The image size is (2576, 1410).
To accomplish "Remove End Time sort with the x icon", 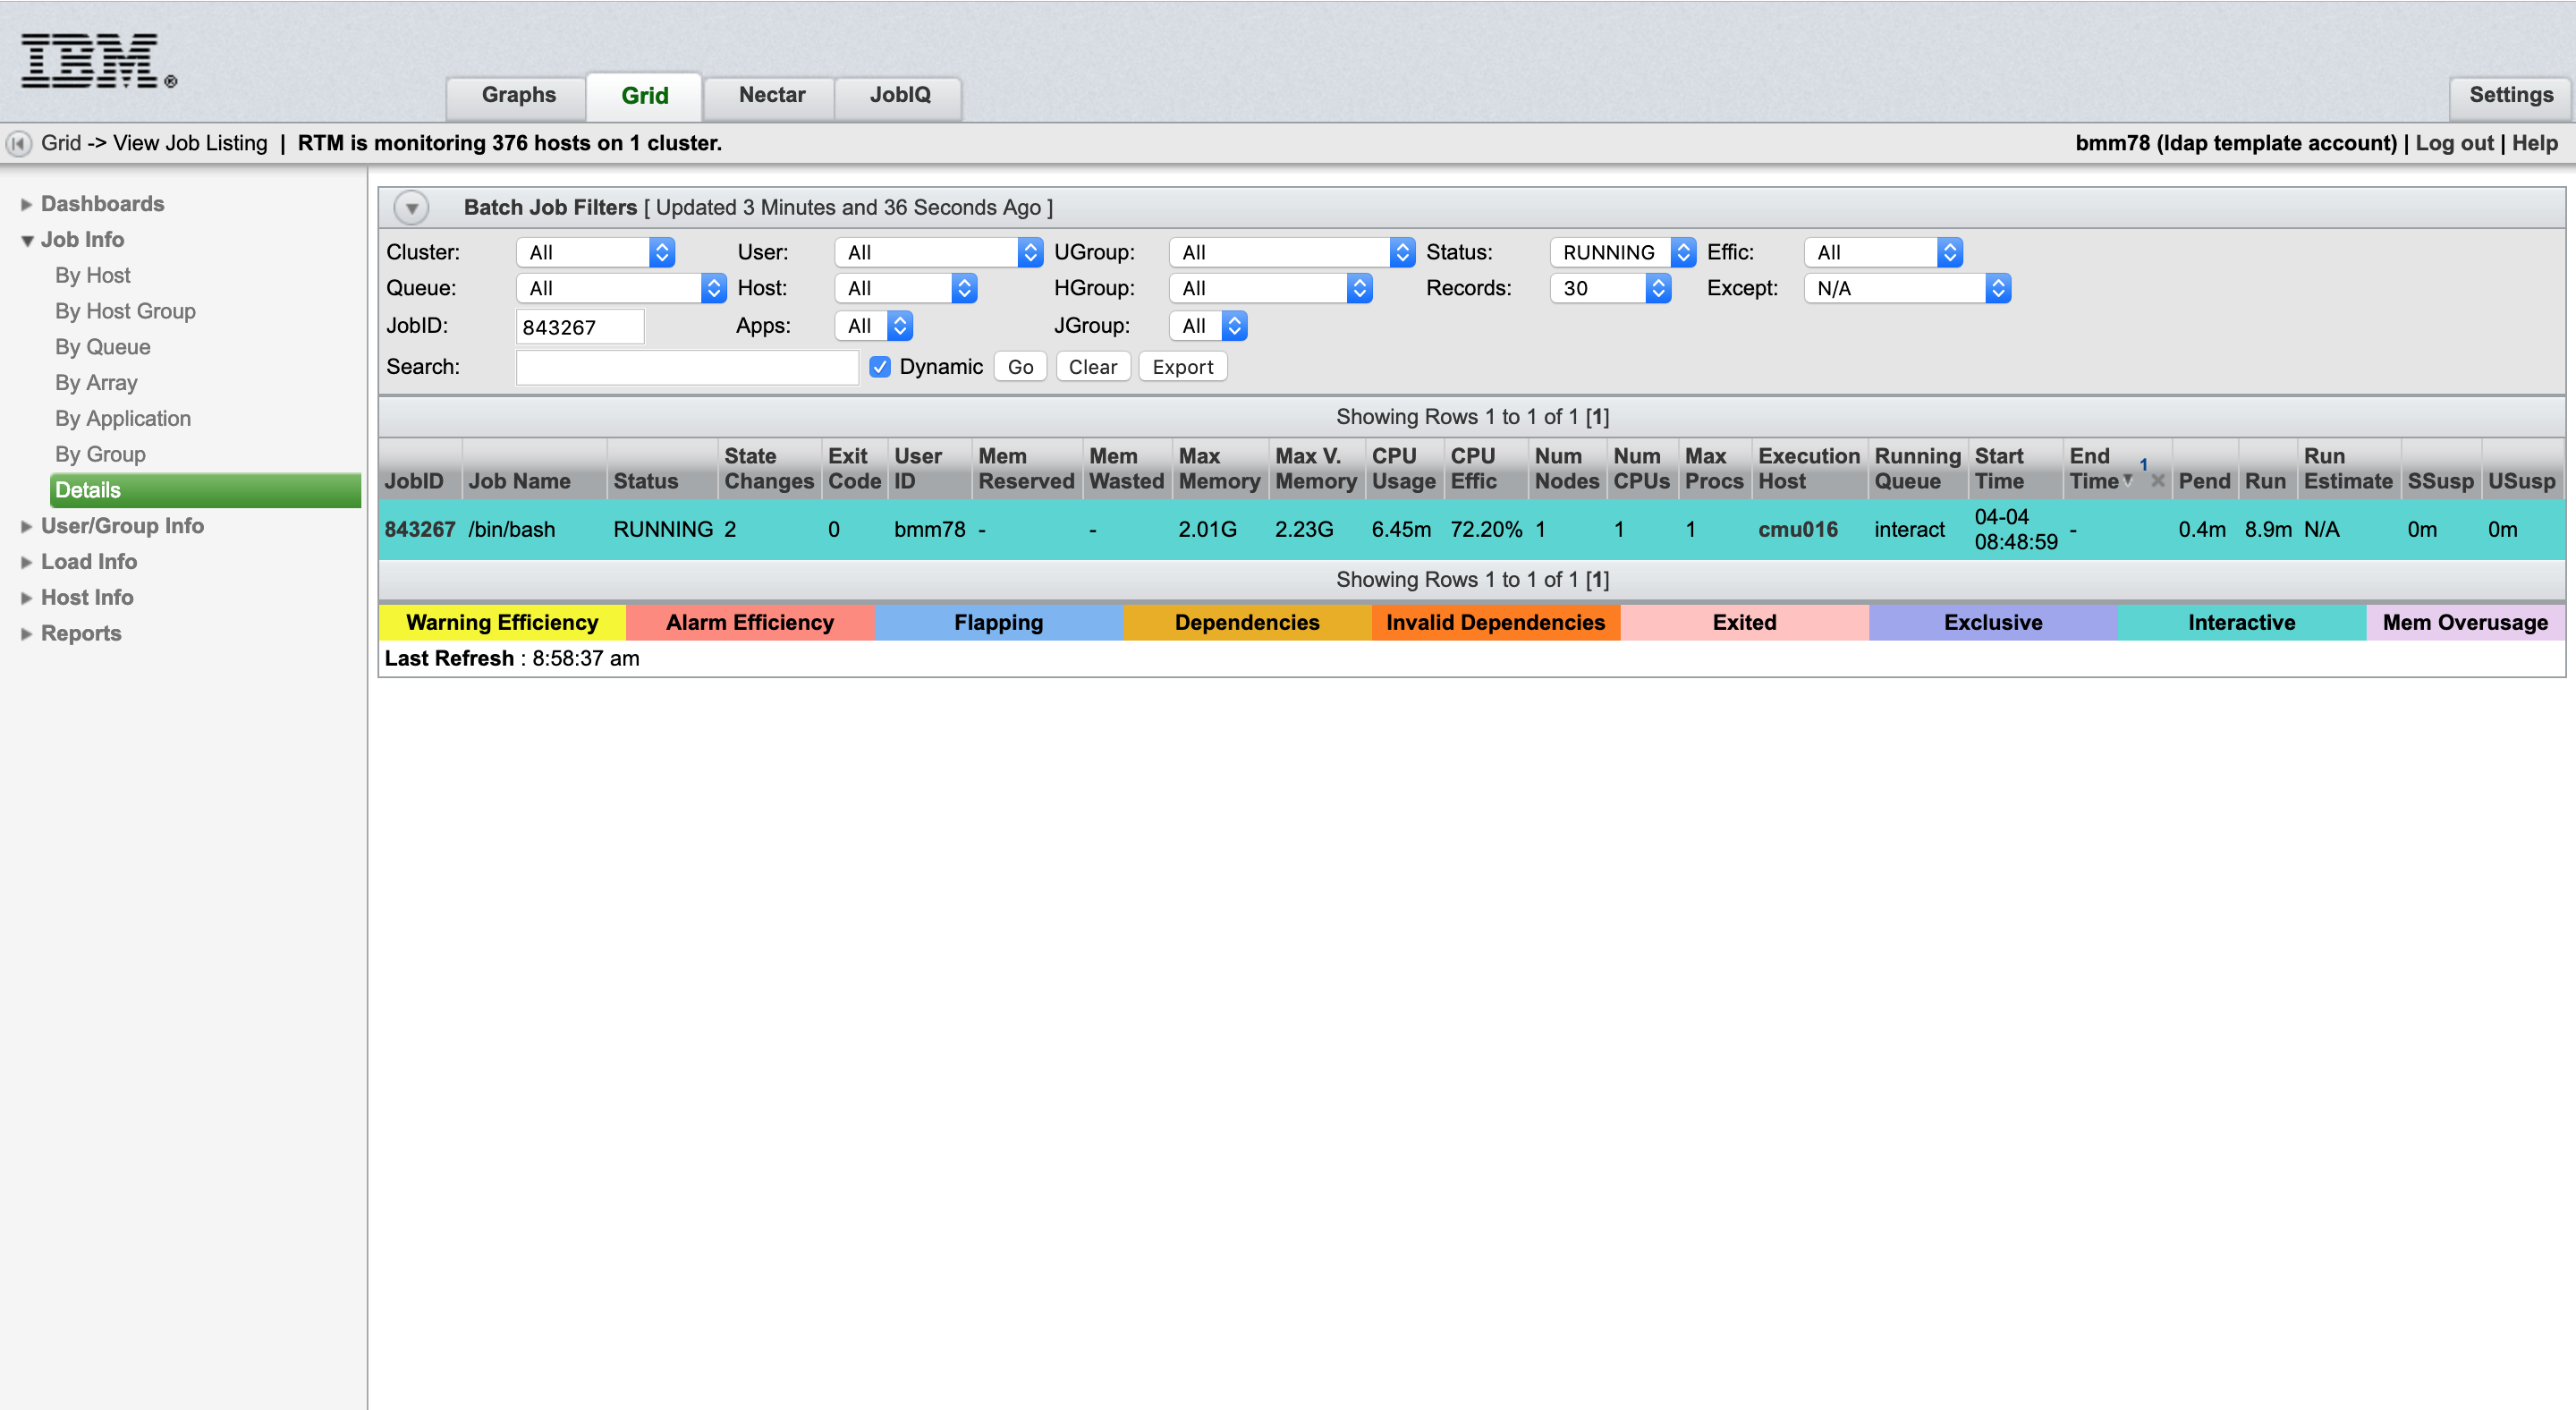I will [2158, 481].
